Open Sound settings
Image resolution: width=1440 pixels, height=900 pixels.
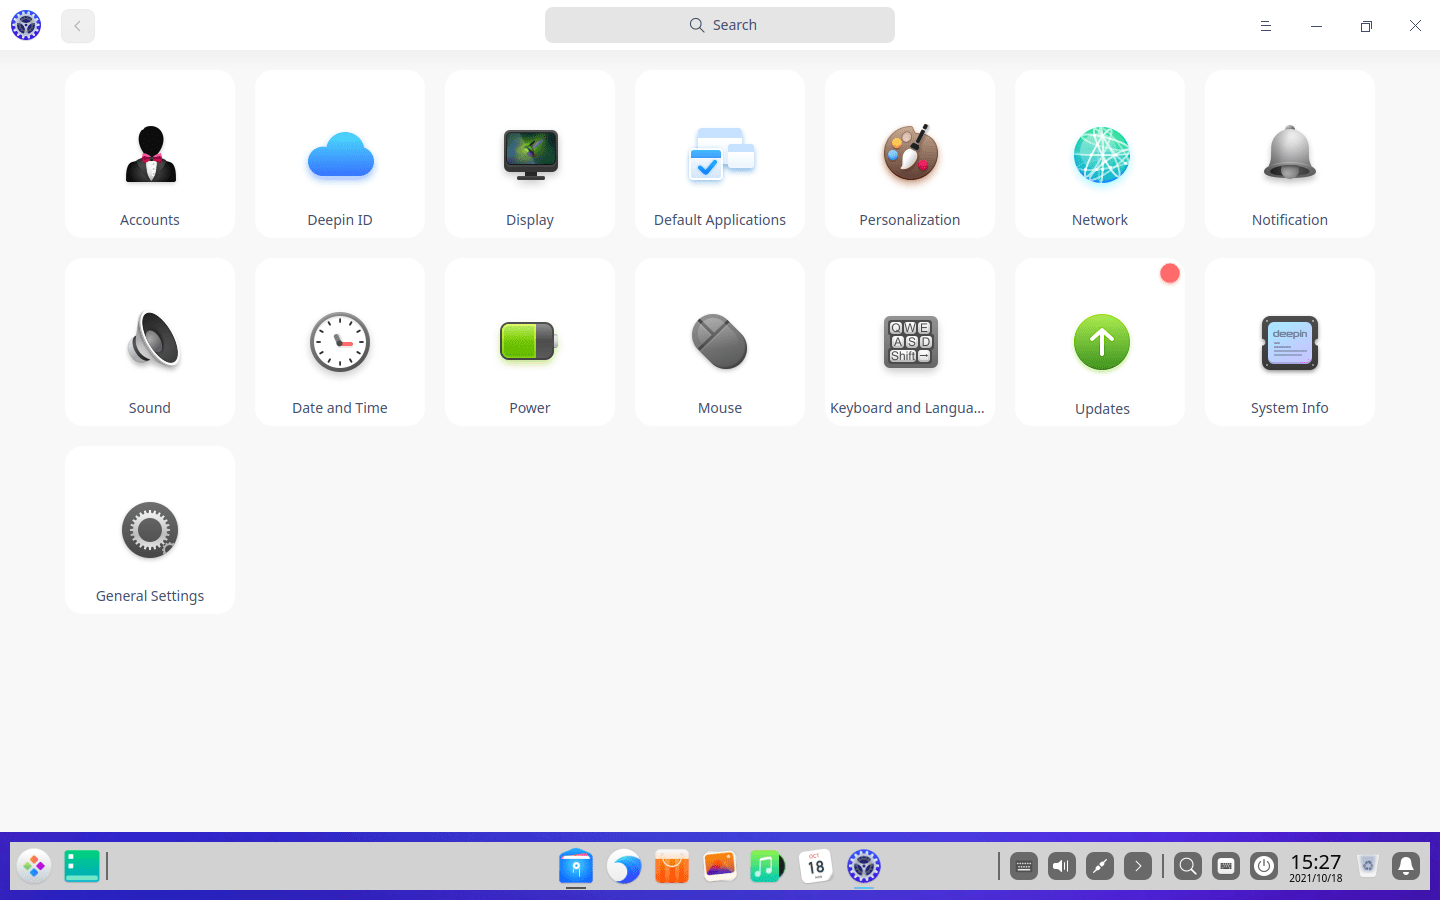(149, 342)
